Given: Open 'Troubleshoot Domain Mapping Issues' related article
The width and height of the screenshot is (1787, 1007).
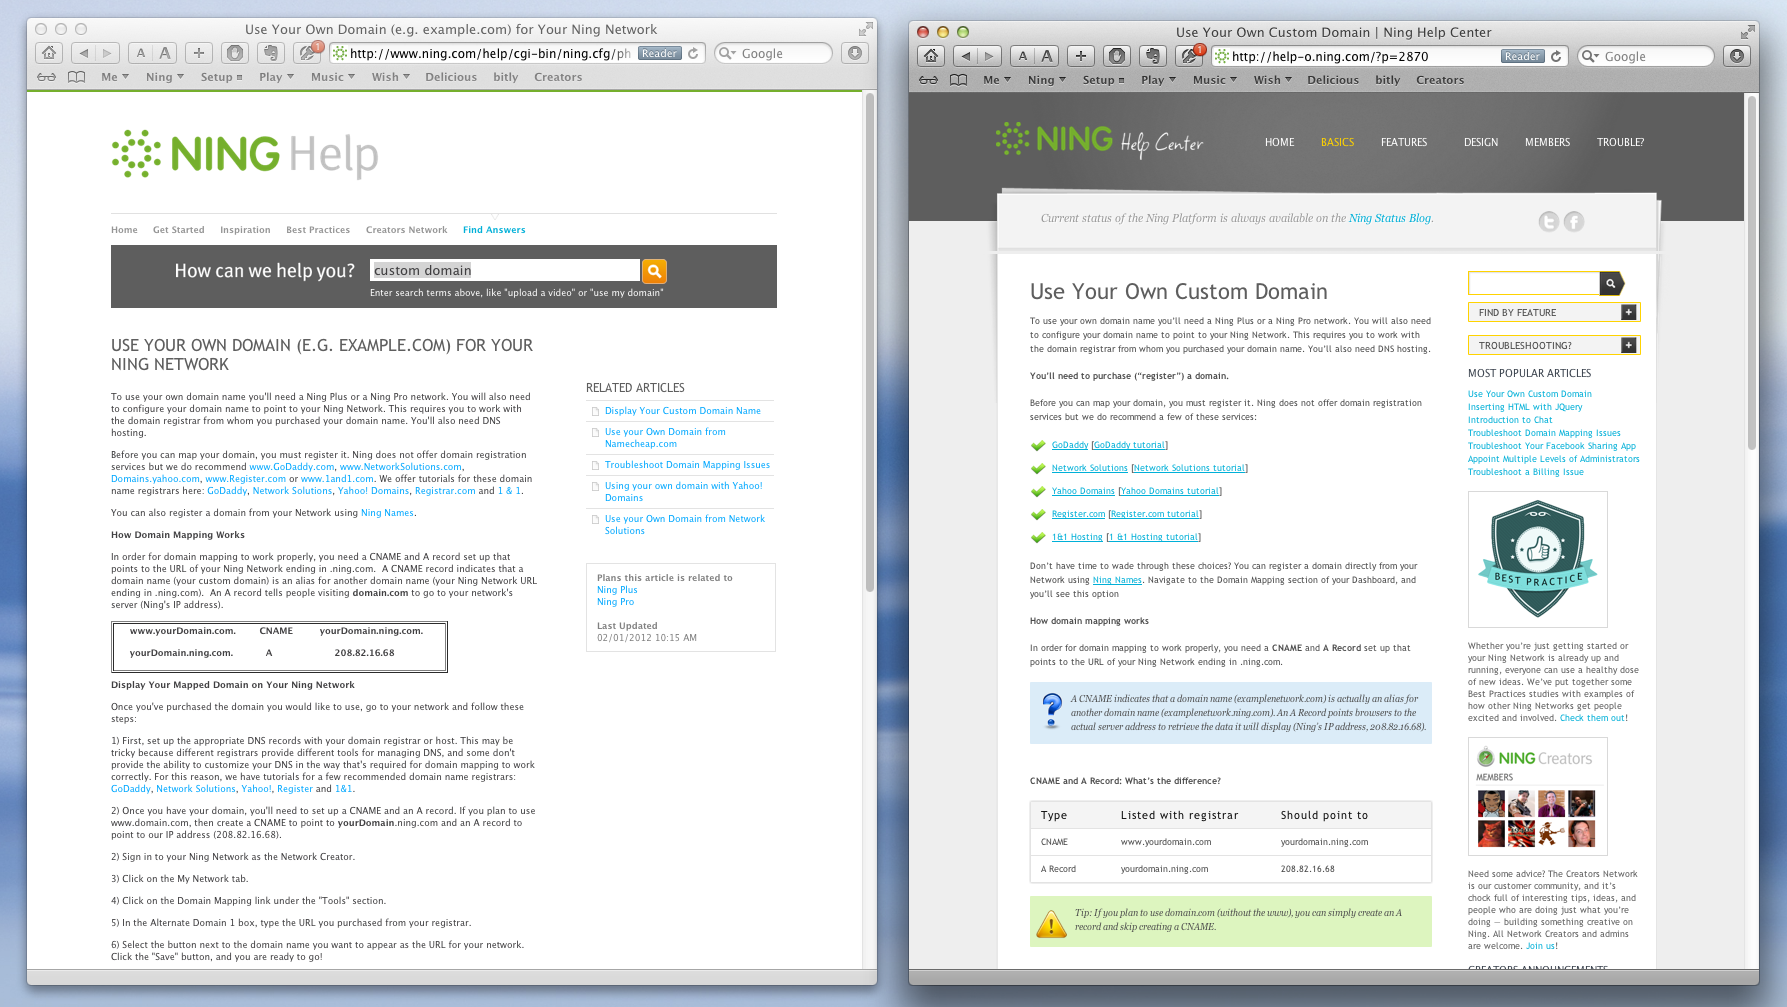Looking at the screenshot, I should 687,465.
